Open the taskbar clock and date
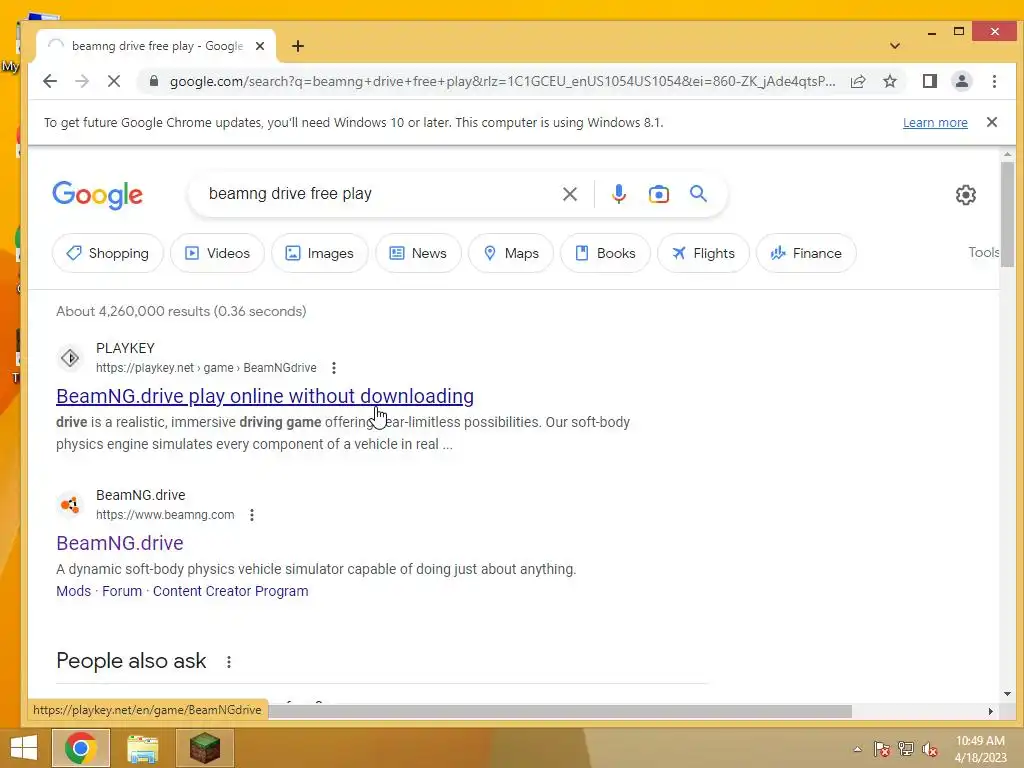The image size is (1024, 768). tap(980, 749)
